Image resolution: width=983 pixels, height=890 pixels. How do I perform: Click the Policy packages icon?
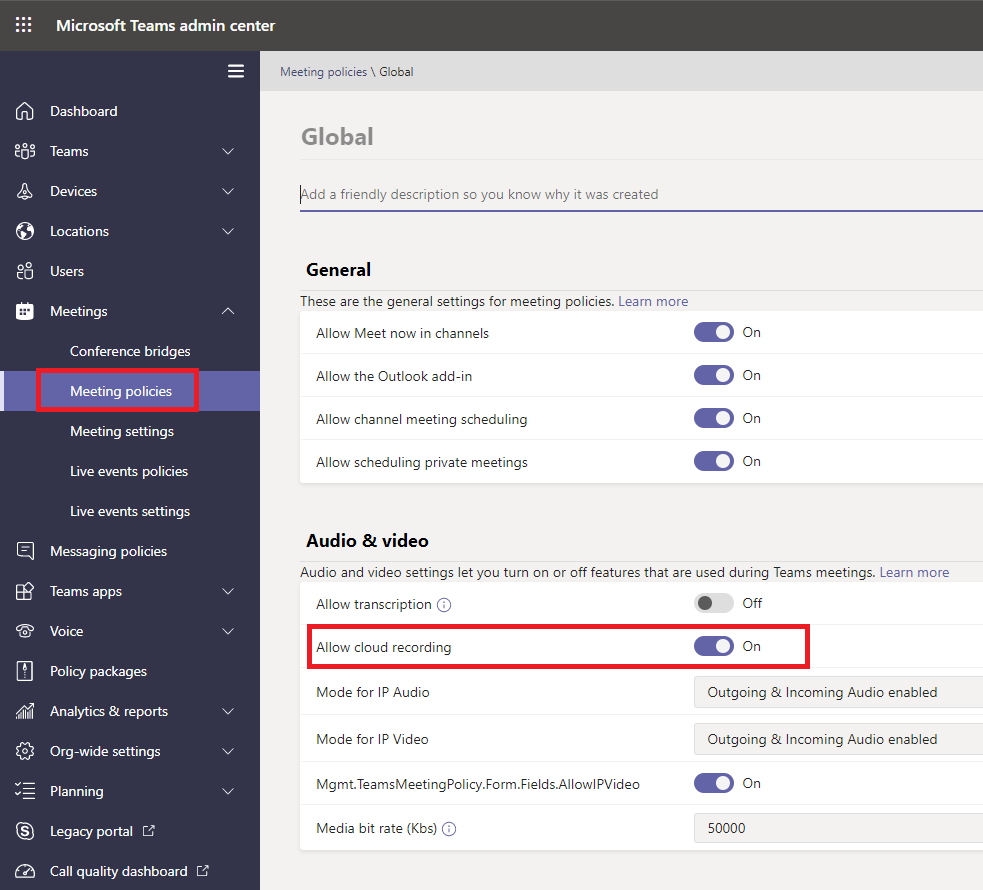pos(24,671)
